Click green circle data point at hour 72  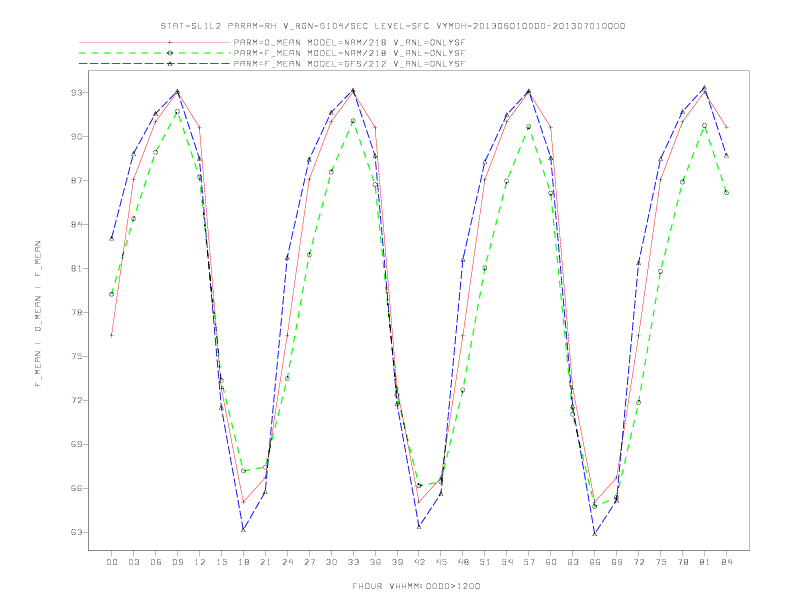(638, 402)
